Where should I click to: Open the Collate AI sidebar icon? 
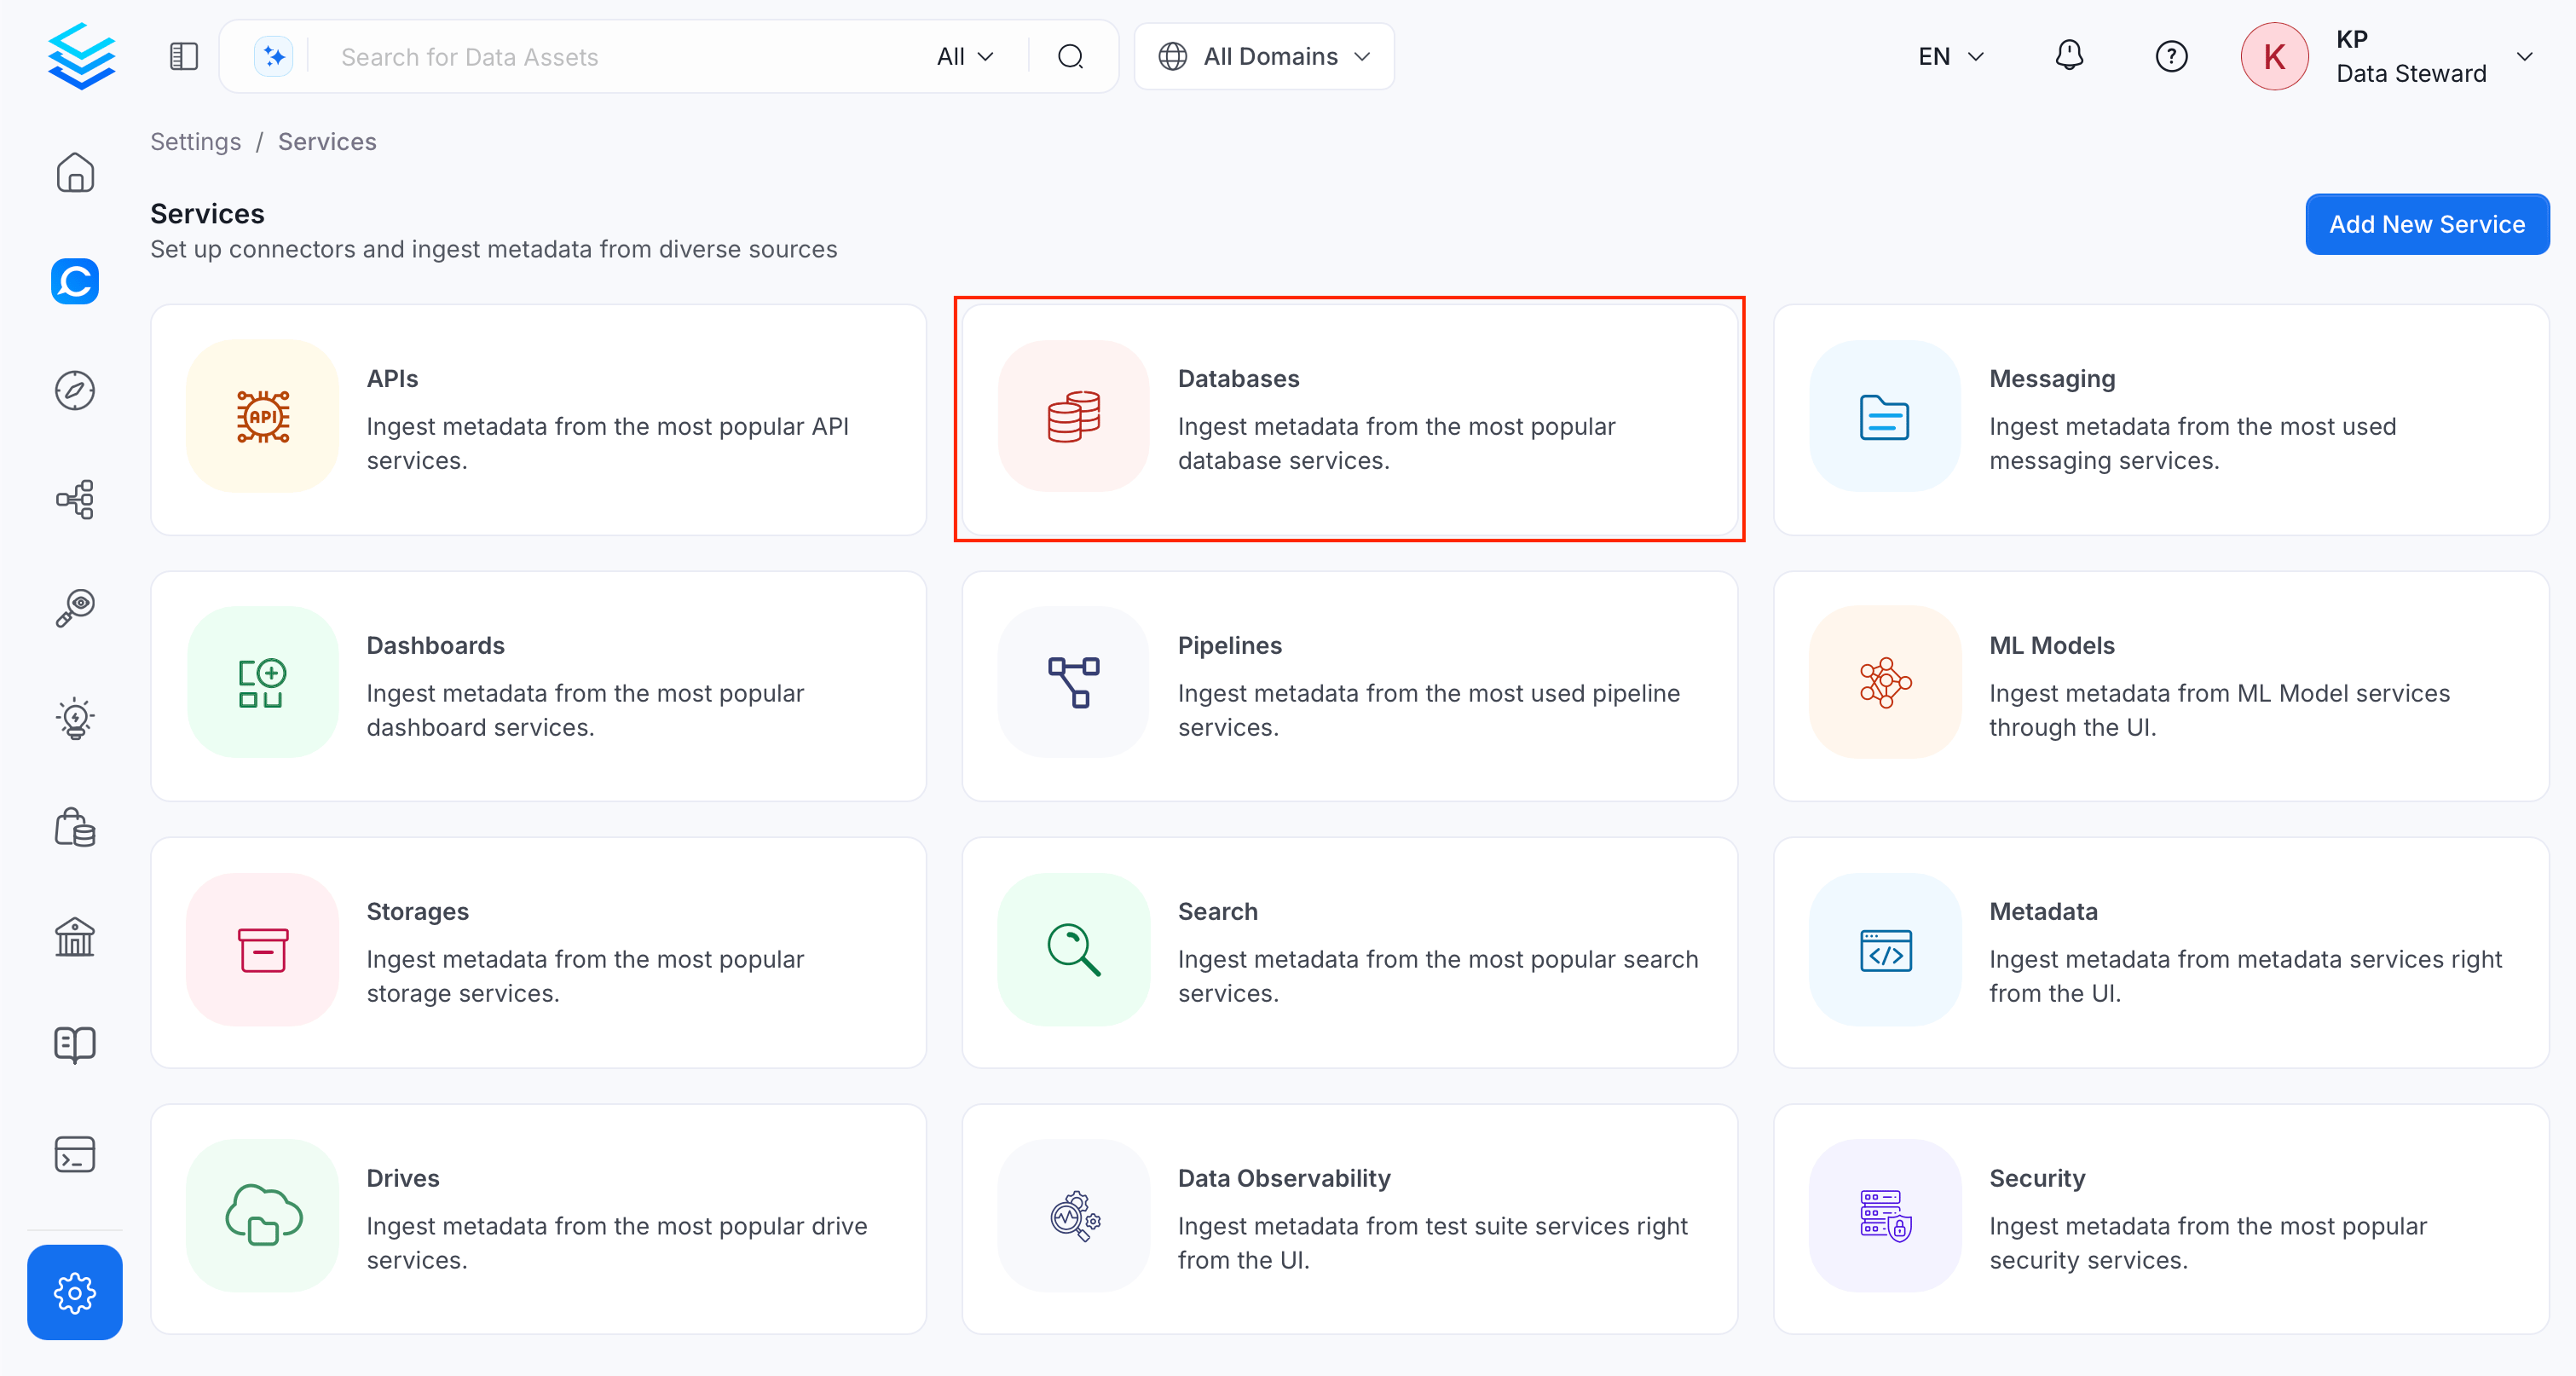[75, 281]
